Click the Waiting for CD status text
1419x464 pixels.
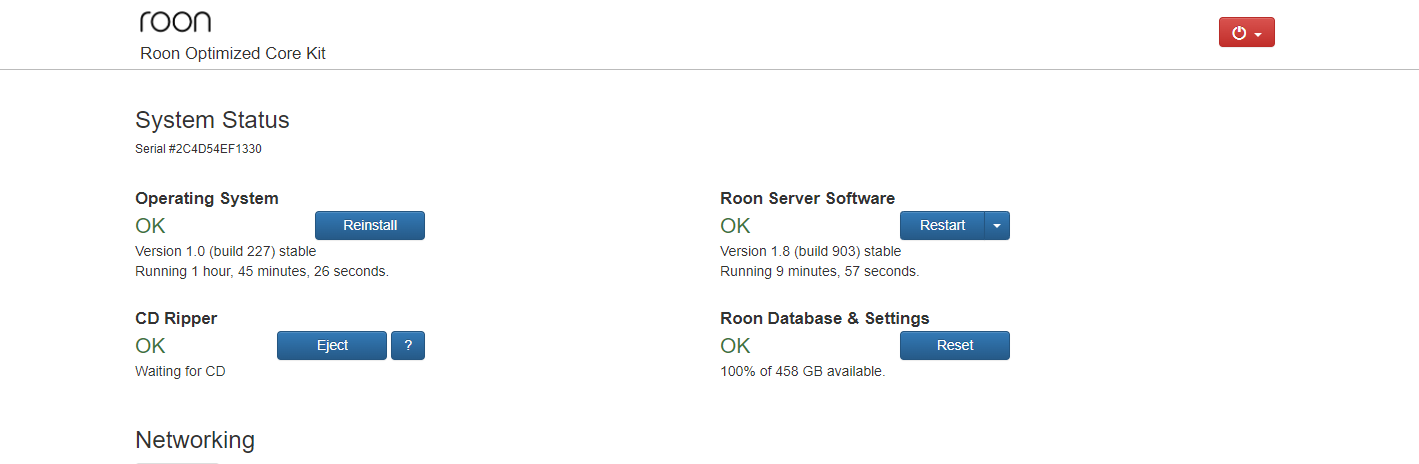[x=180, y=371]
